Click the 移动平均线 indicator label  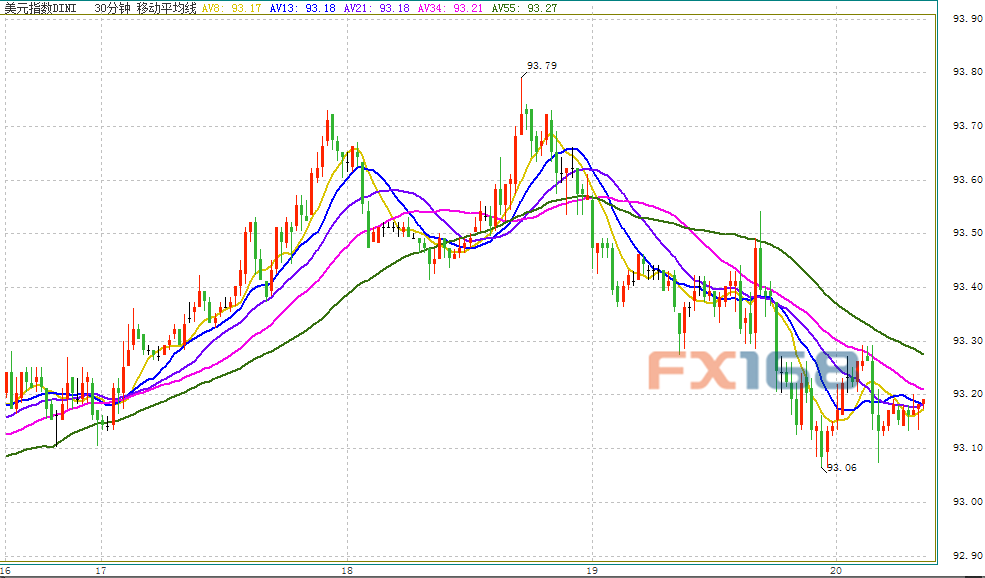[x=166, y=8]
